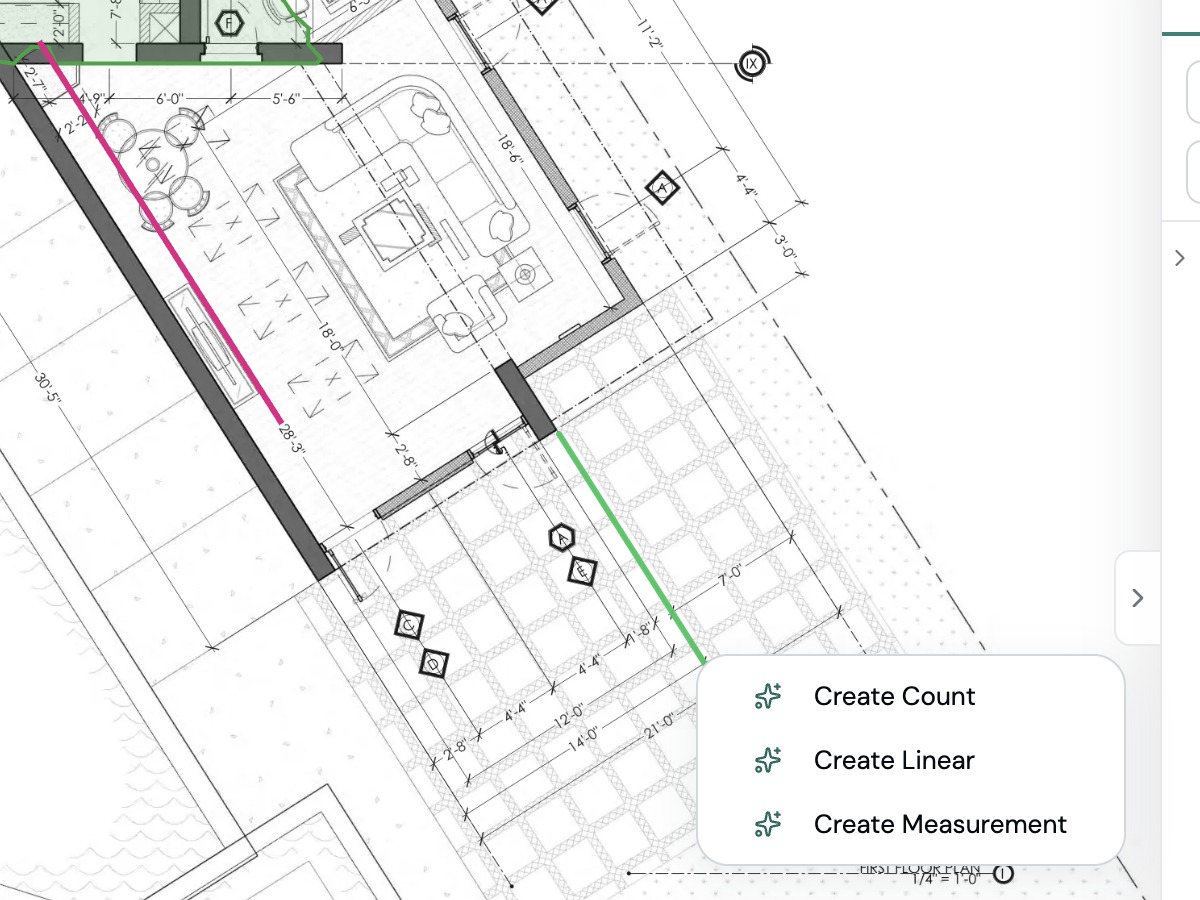Image resolution: width=1200 pixels, height=900 pixels.
Task: Click the circular grid marker near the top right
Action: (752, 65)
